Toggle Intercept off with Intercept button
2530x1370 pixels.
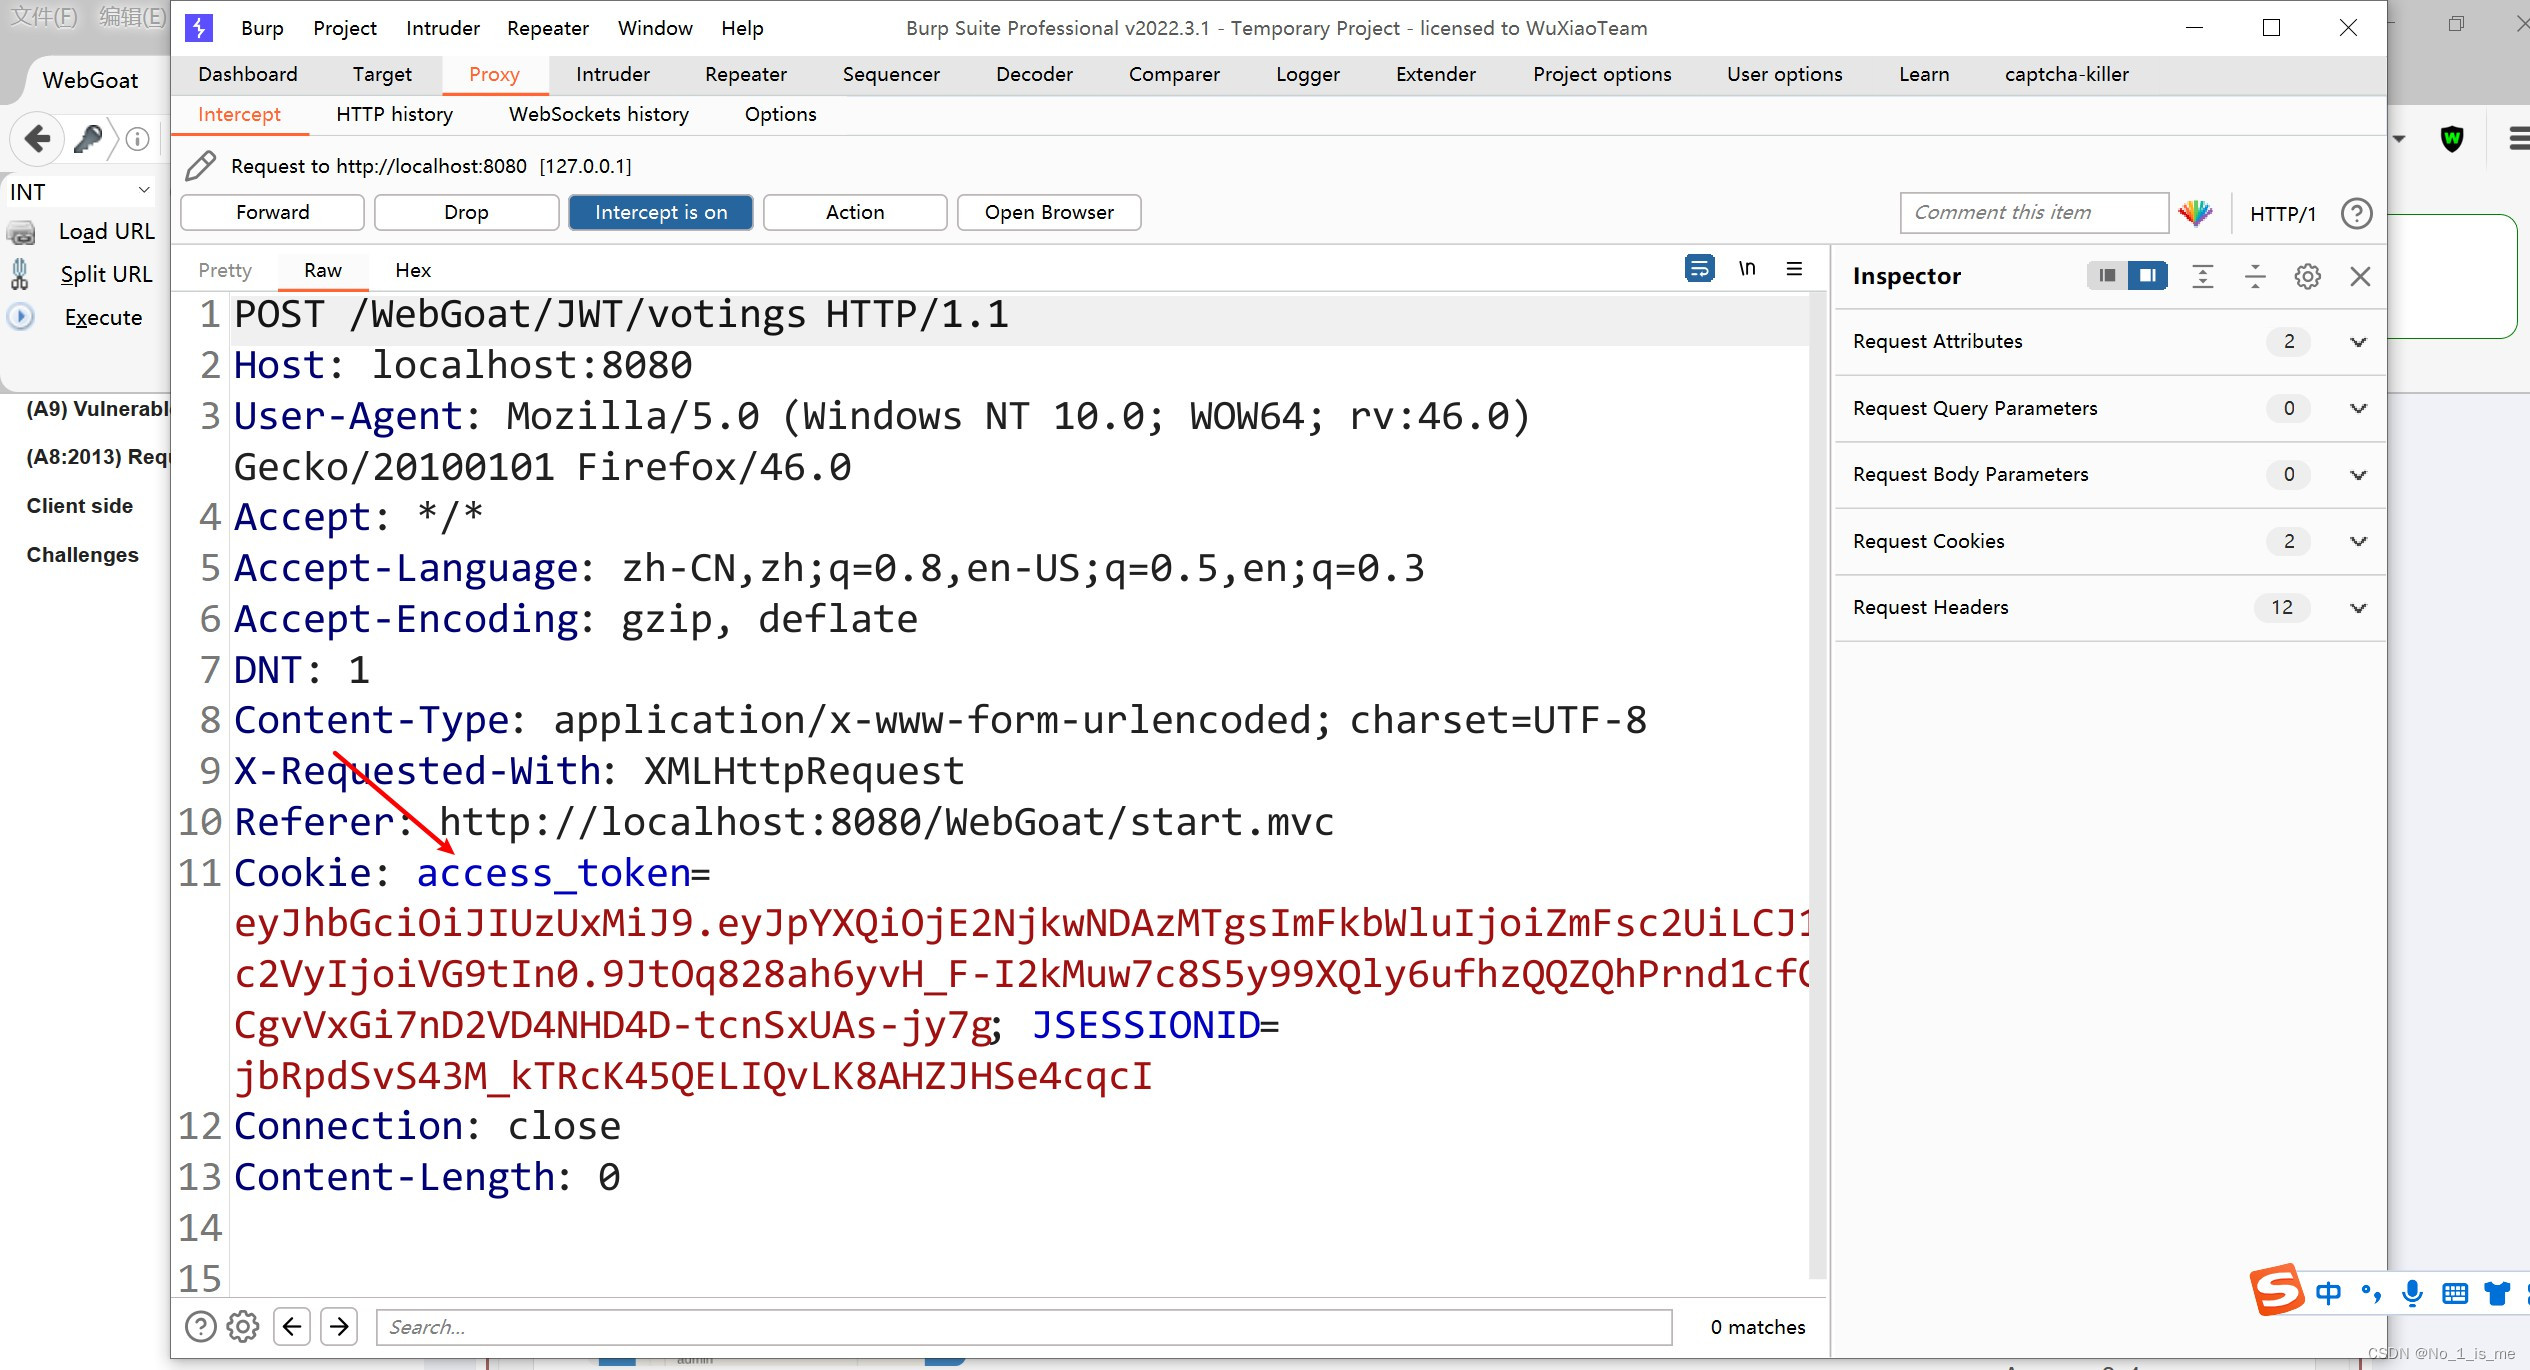click(x=659, y=213)
